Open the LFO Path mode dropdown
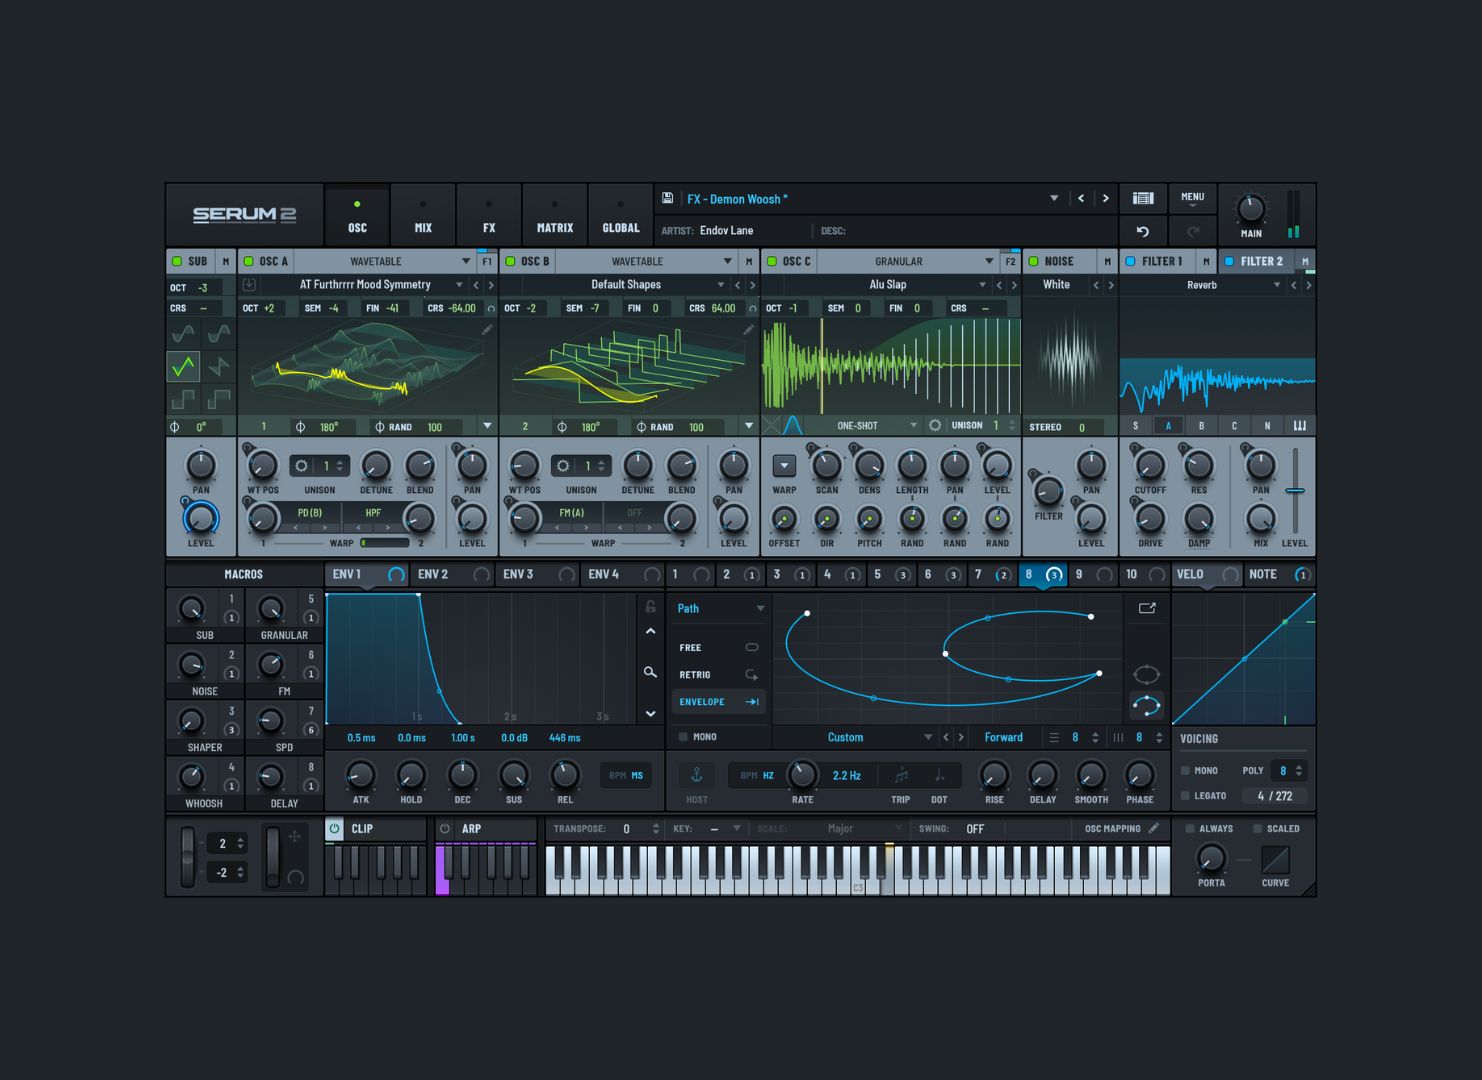Viewport: 1482px width, 1080px height. (760, 608)
